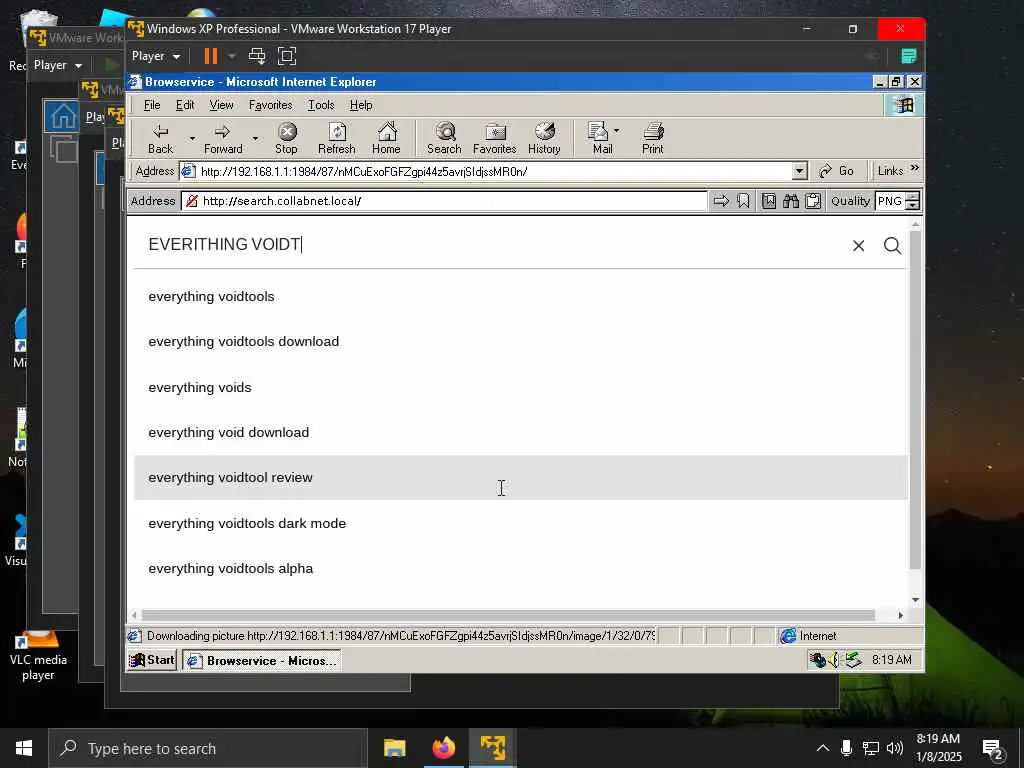Stop page loading in Internet Explorer

(287, 138)
